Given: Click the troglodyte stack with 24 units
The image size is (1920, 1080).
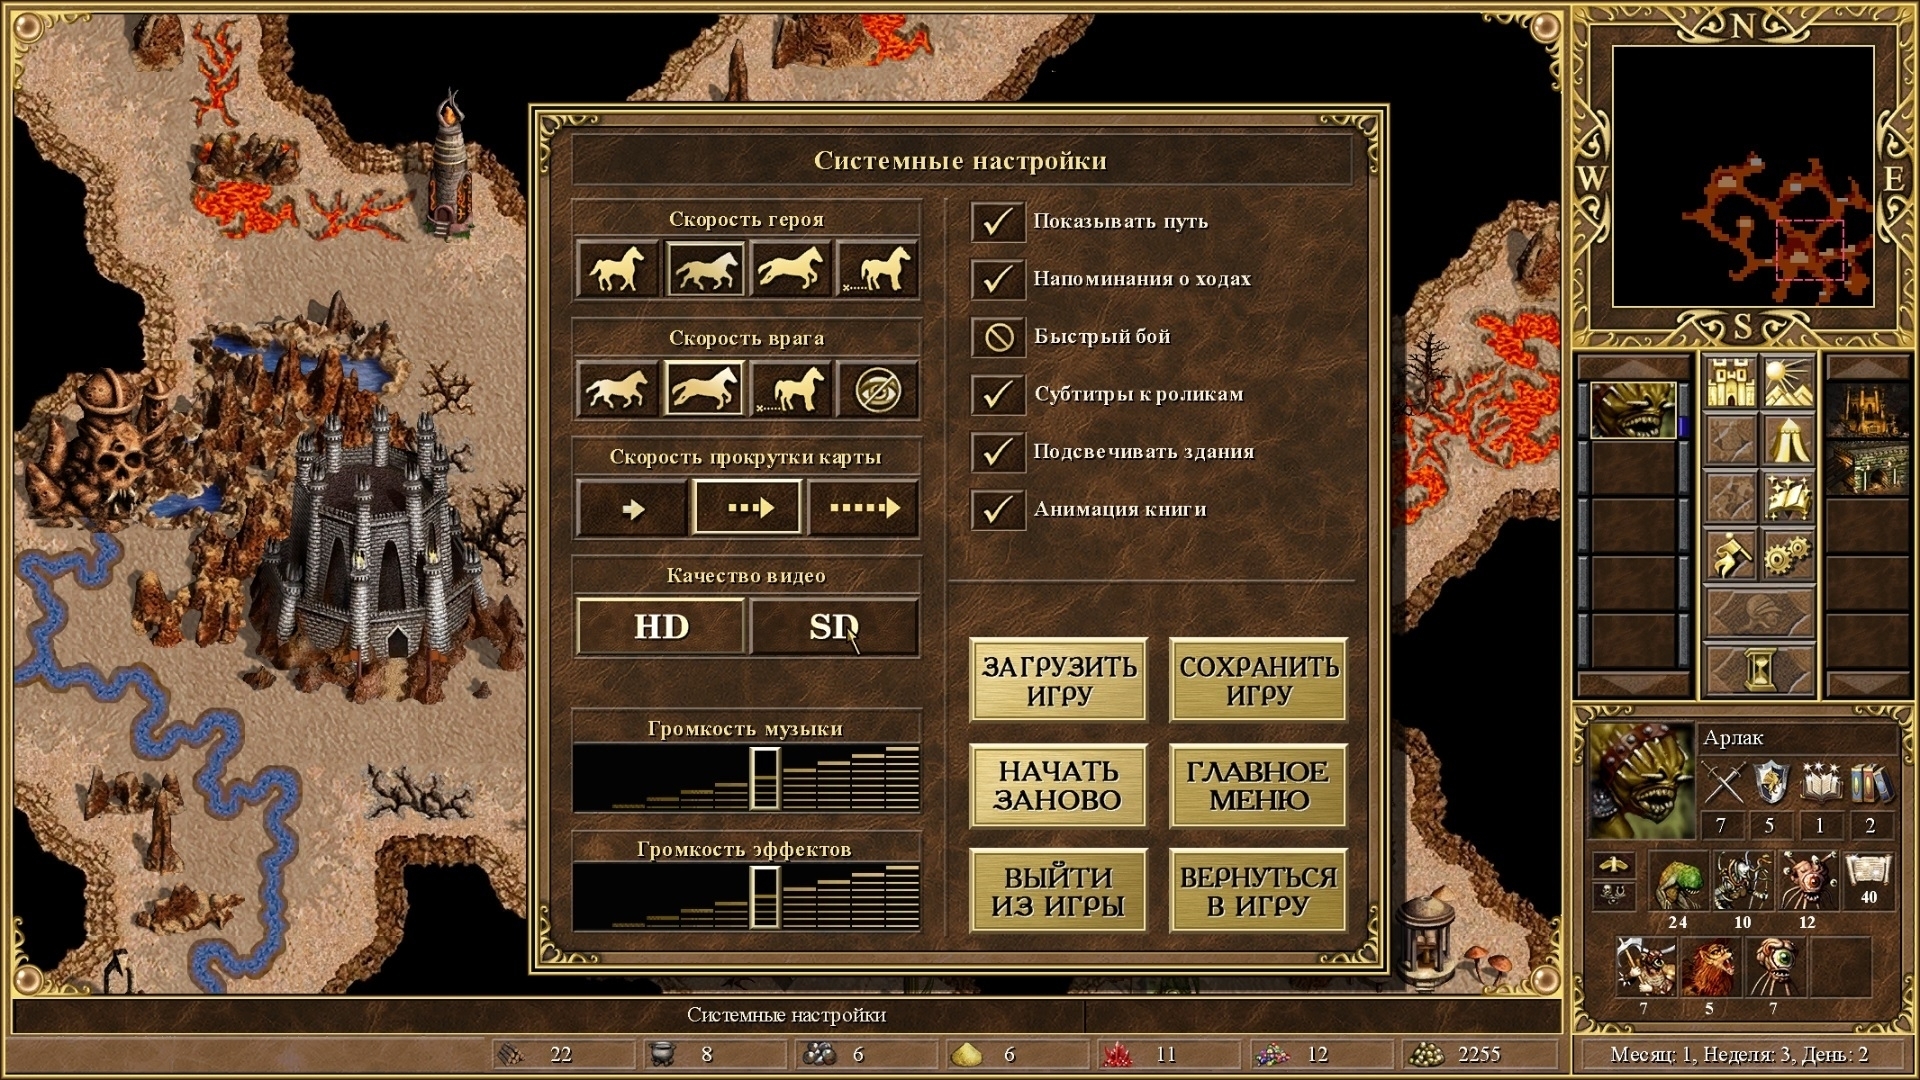Looking at the screenshot, I should click(1678, 880).
